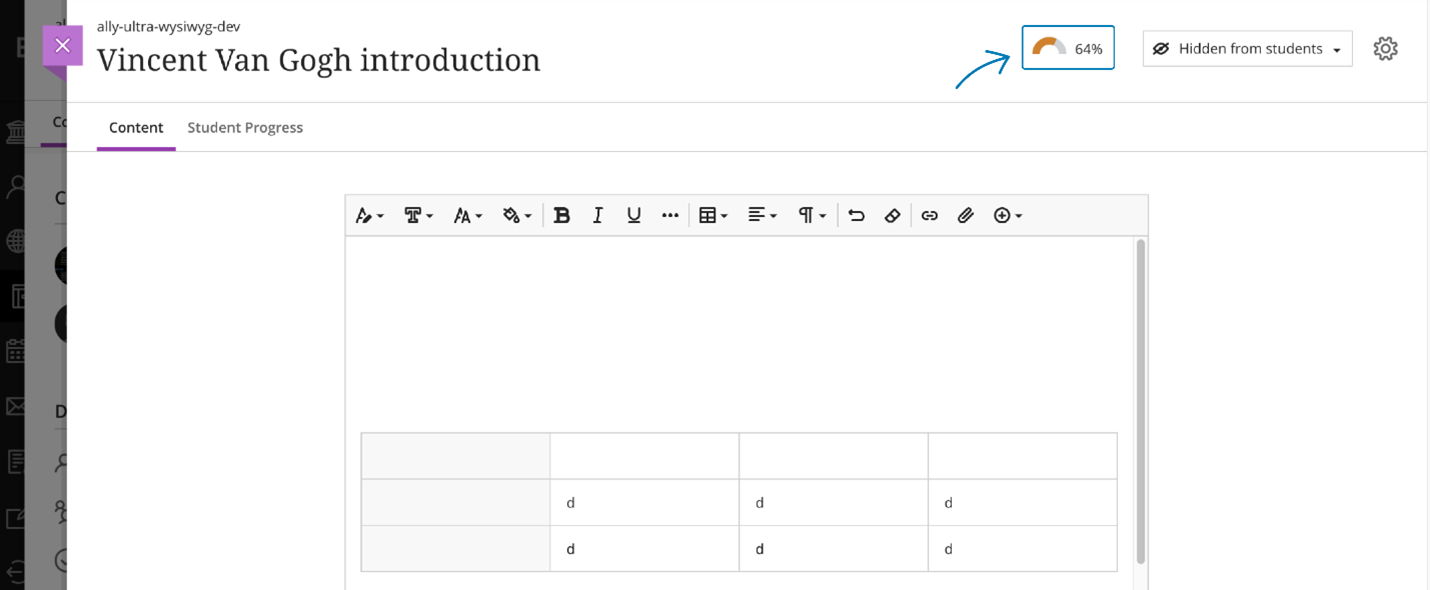Click the eraser clear formatting icon

(893, 215)
